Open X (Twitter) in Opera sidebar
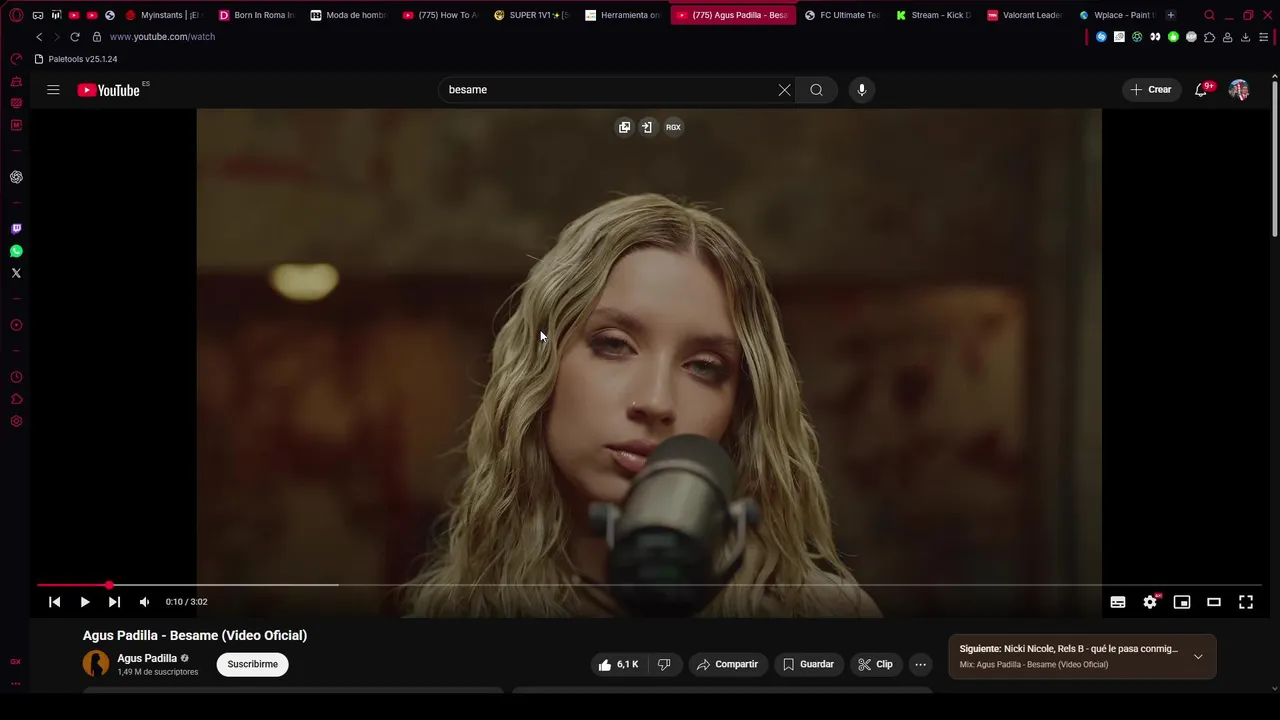The image size is (1280, 720). tap(16, 273)
